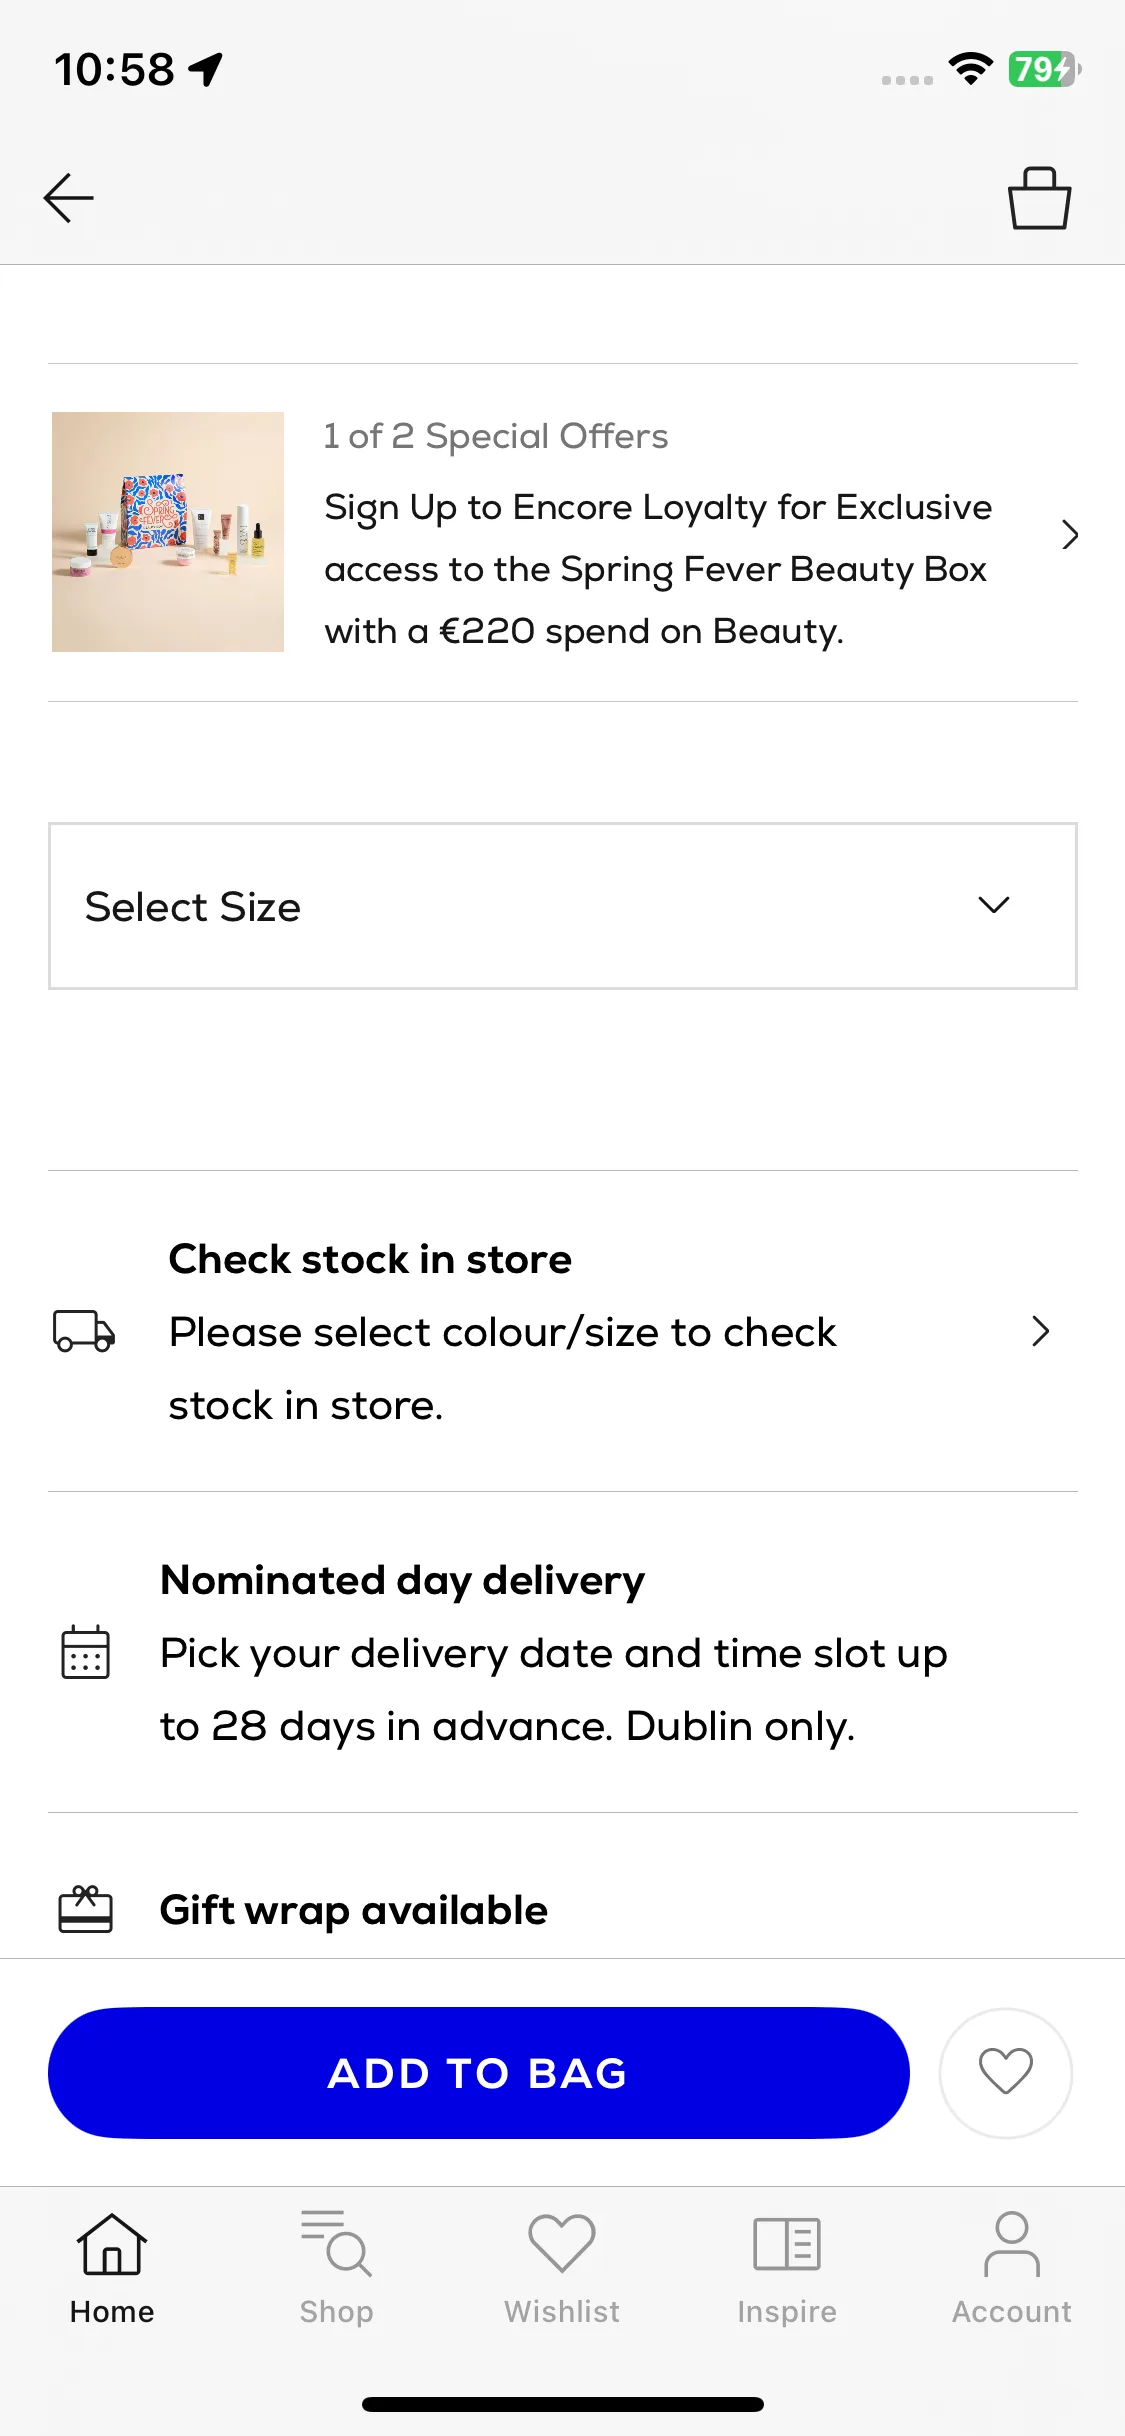Expand Special Offers chevron arrow

(x=1070, y=535)
